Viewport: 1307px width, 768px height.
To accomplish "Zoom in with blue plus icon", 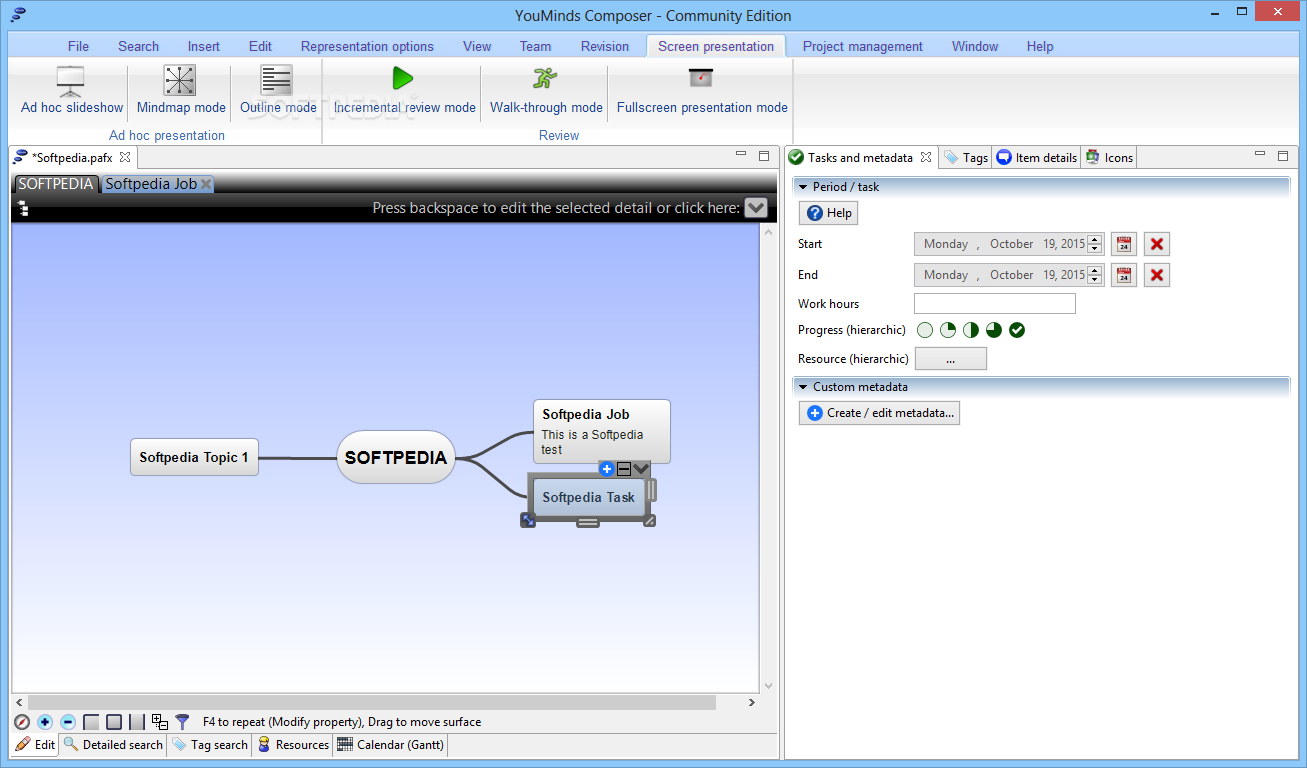I will 45,721.
